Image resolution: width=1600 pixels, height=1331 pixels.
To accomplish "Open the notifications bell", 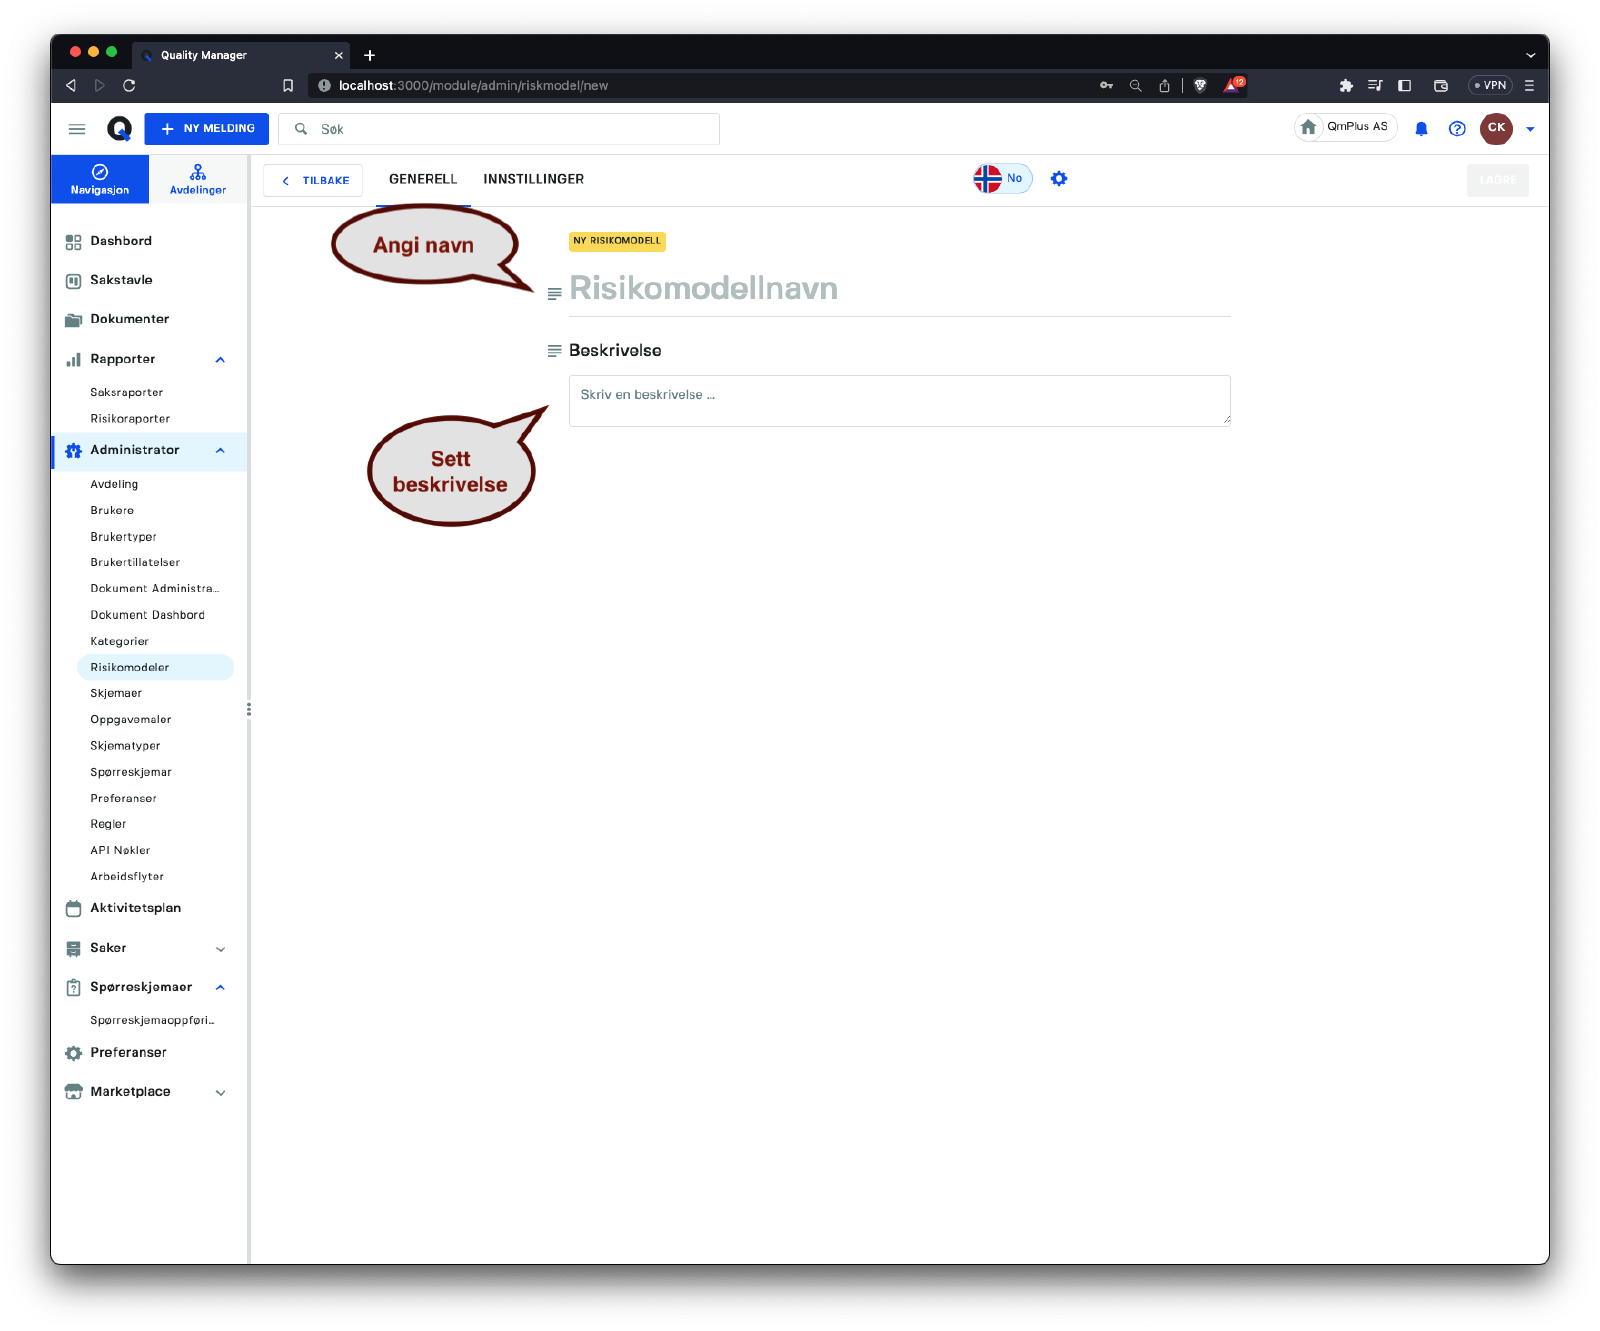I will click(1421, 129).
